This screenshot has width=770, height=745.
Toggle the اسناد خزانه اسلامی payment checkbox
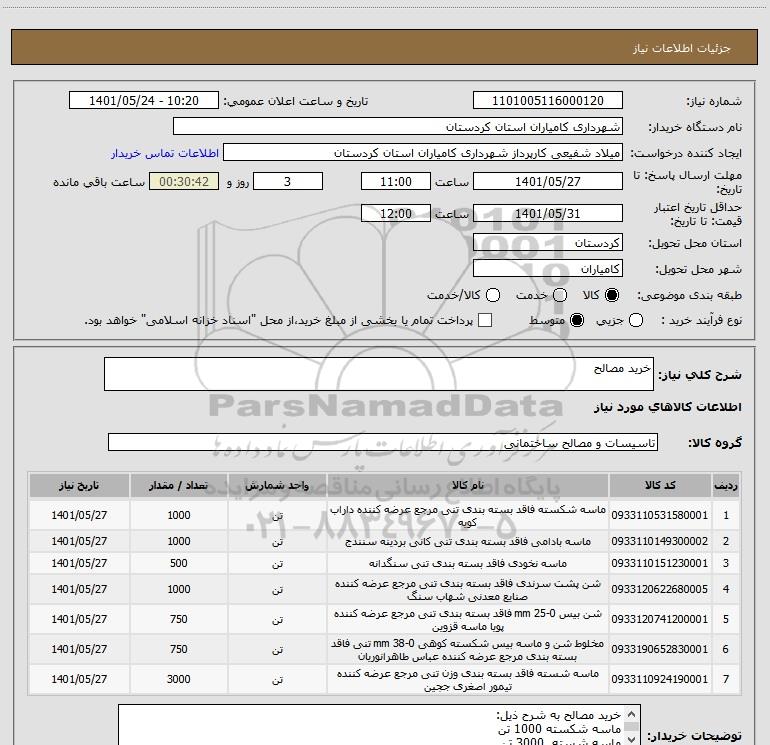pyautogui.click(x=485, y=320)
